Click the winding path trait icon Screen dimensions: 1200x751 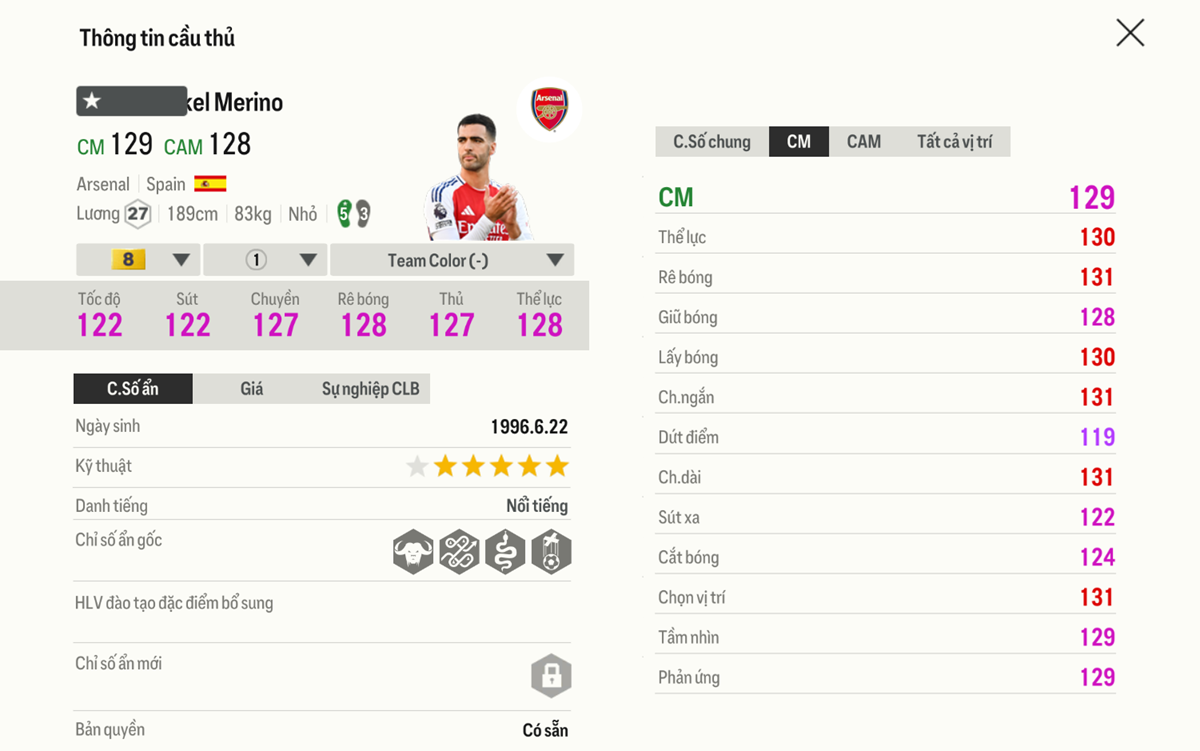(x=459, y=551)
